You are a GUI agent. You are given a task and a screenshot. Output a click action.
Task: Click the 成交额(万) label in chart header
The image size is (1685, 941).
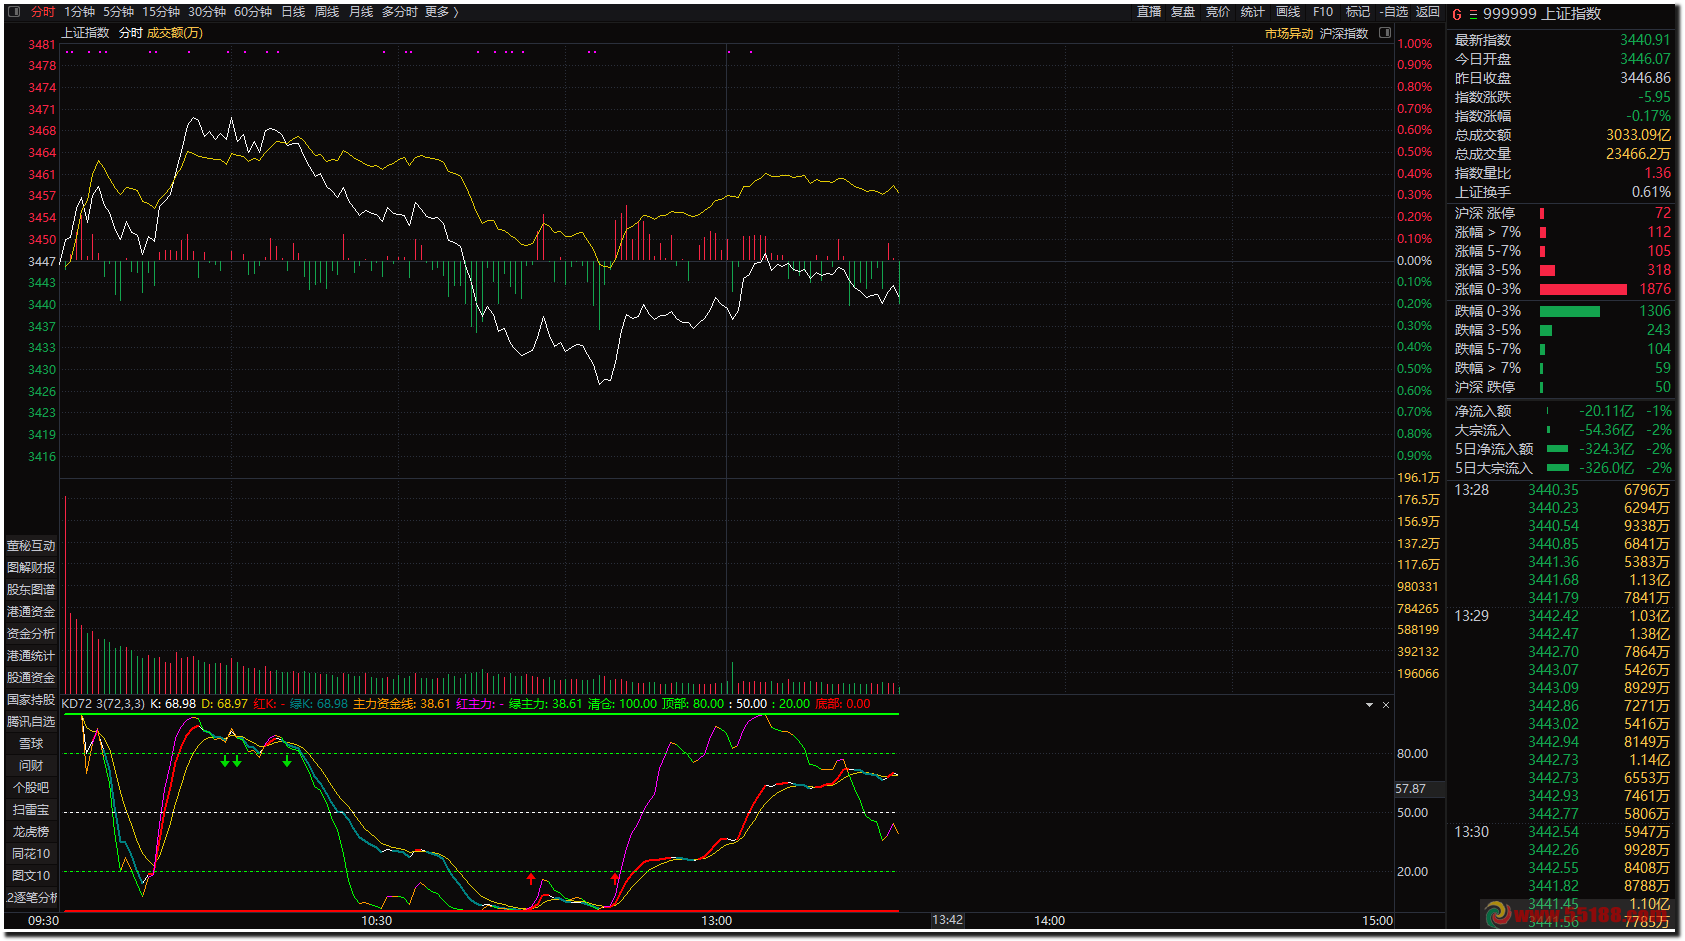(x=175, y=33)
